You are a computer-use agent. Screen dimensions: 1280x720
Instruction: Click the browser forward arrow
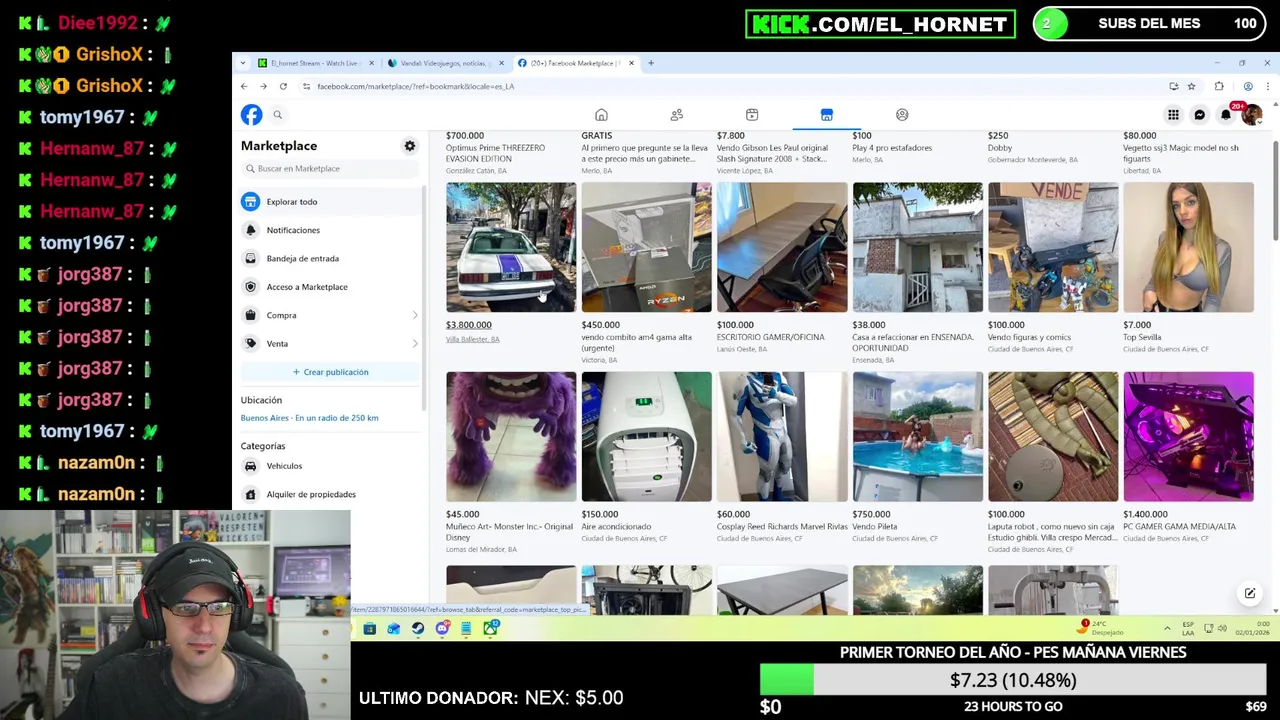[x=263, y=87]
